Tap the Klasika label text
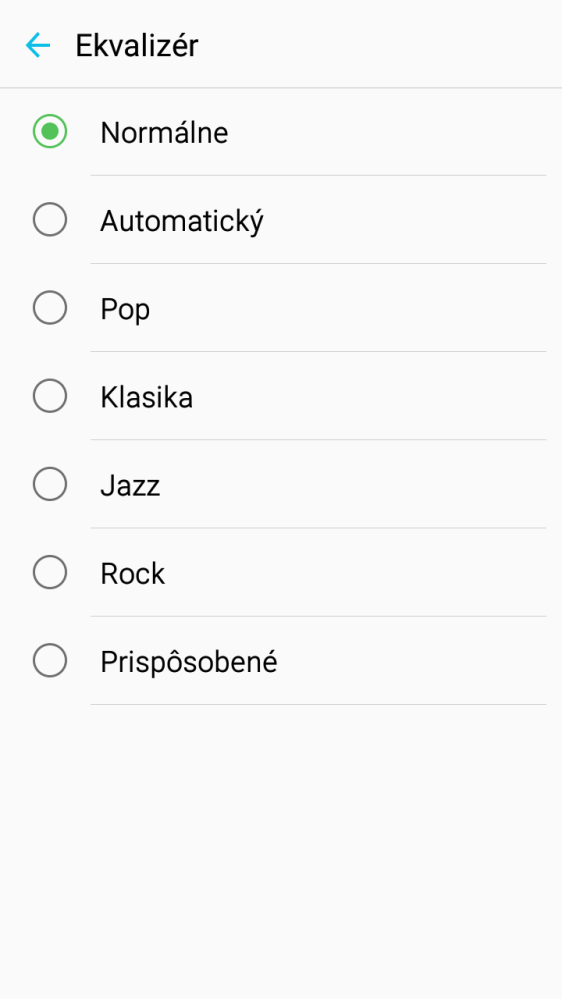The width and height of the screenshot is (562, 999). coord(147,397)
